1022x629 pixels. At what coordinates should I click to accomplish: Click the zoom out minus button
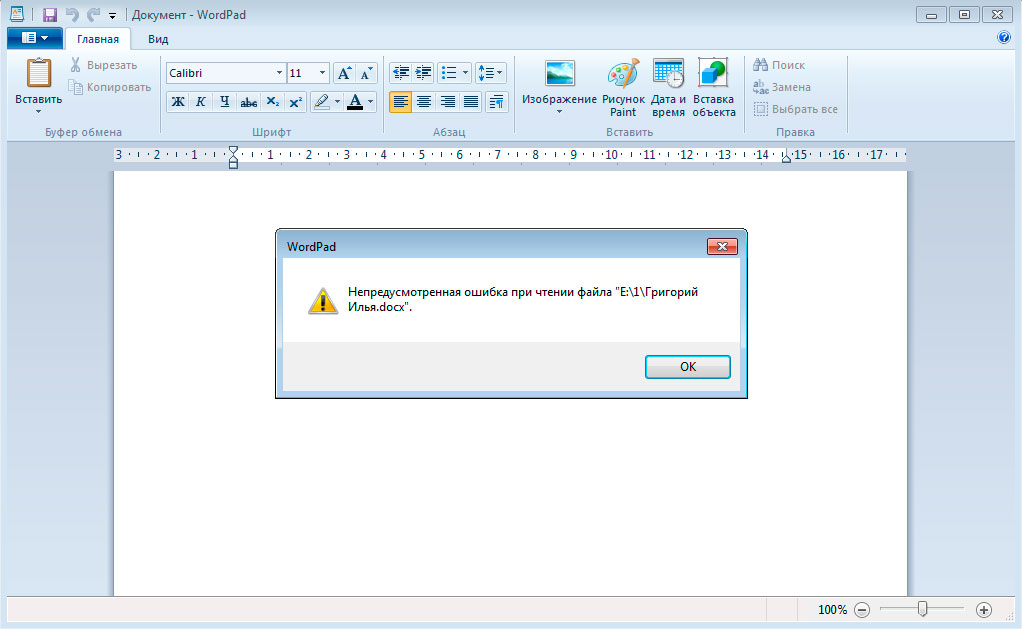click(862, 609)
